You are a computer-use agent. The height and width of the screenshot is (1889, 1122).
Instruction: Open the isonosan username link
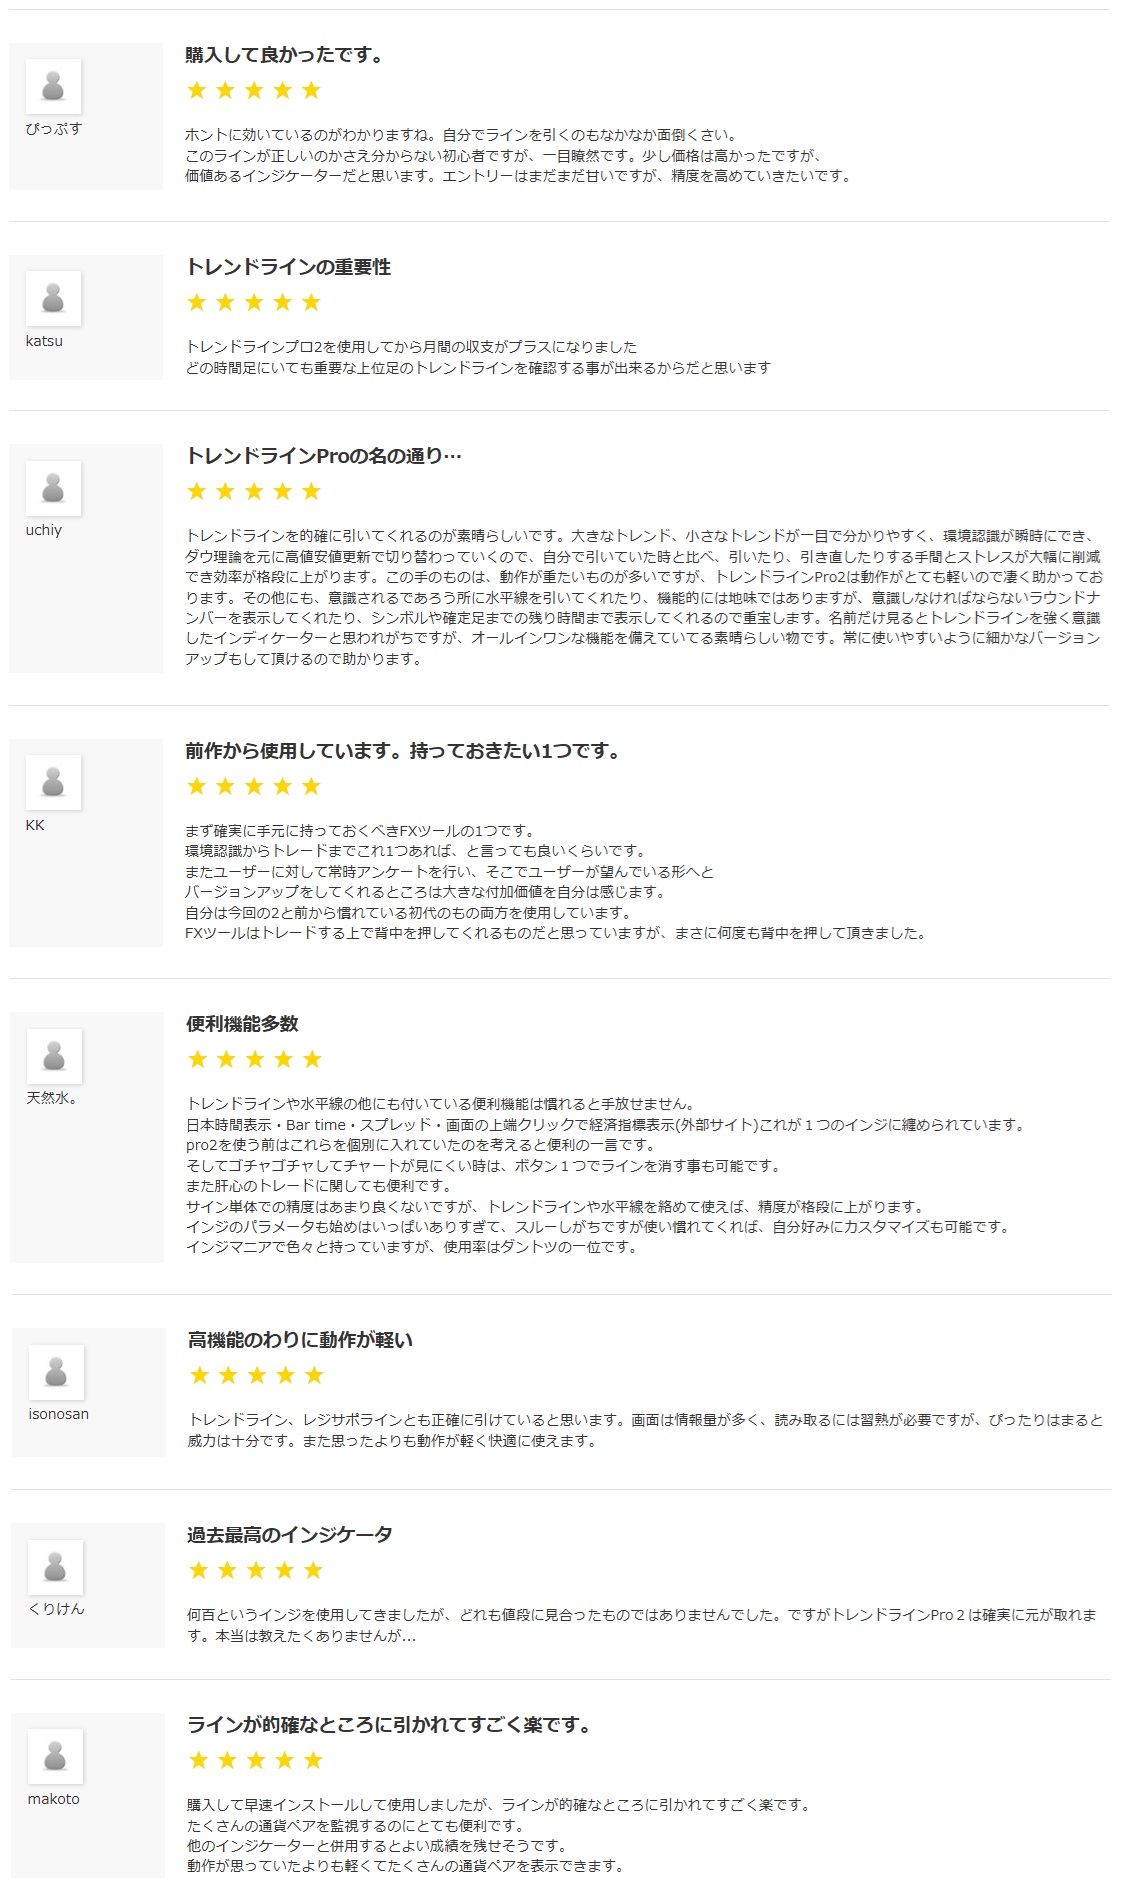coord(58,1414)
